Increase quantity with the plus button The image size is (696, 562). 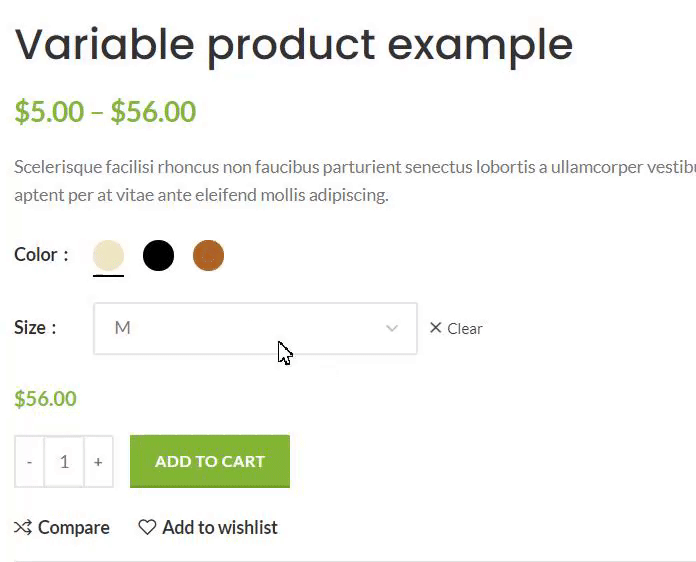pyautogui.click(x=98, y=462)
